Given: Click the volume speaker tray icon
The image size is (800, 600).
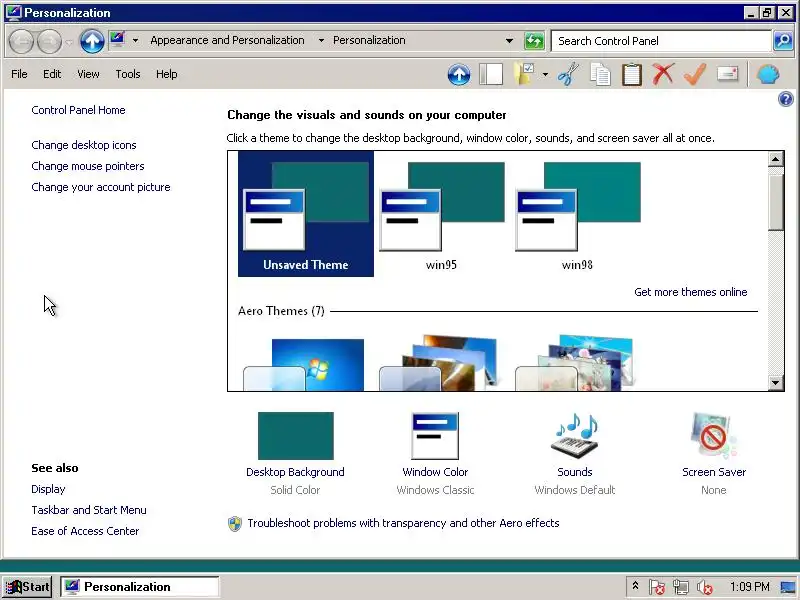Looking at the screenshot, I should click(705, 587).
